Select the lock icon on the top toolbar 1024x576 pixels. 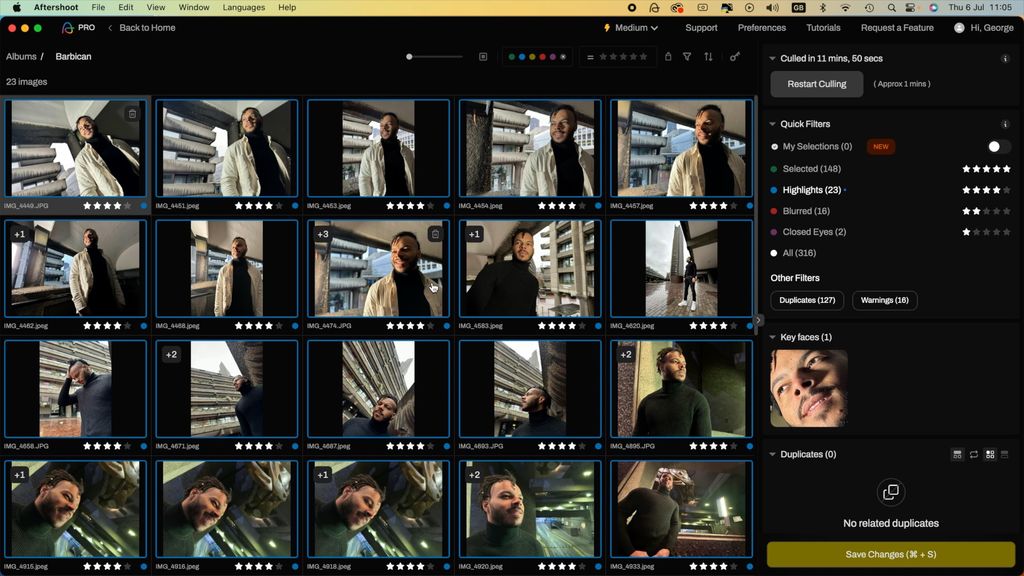click(668, 57)
